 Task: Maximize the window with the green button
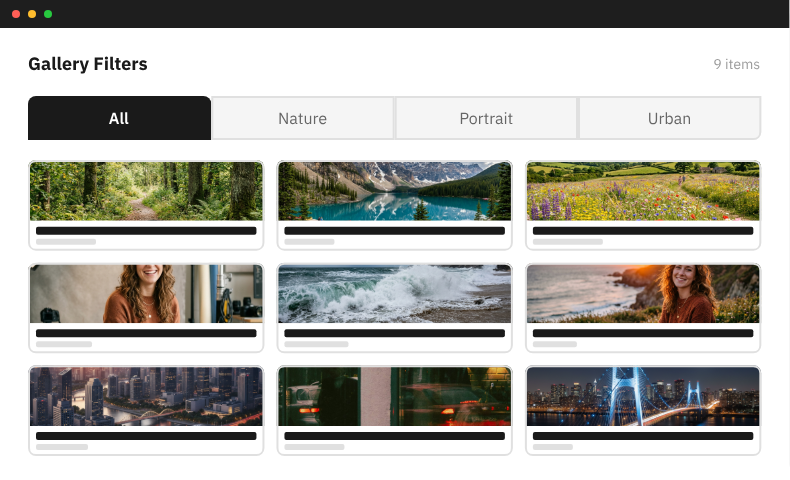(48, 14)
